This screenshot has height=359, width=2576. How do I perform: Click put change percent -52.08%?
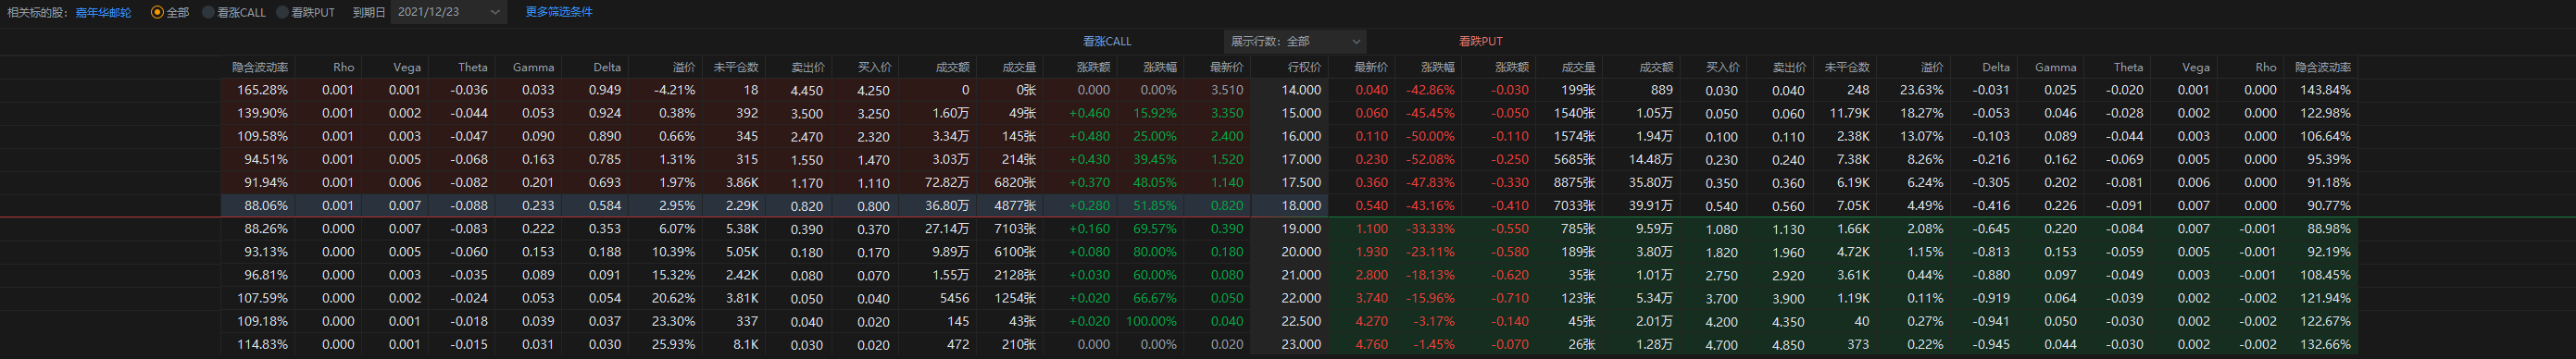[x=1430, y=159]
